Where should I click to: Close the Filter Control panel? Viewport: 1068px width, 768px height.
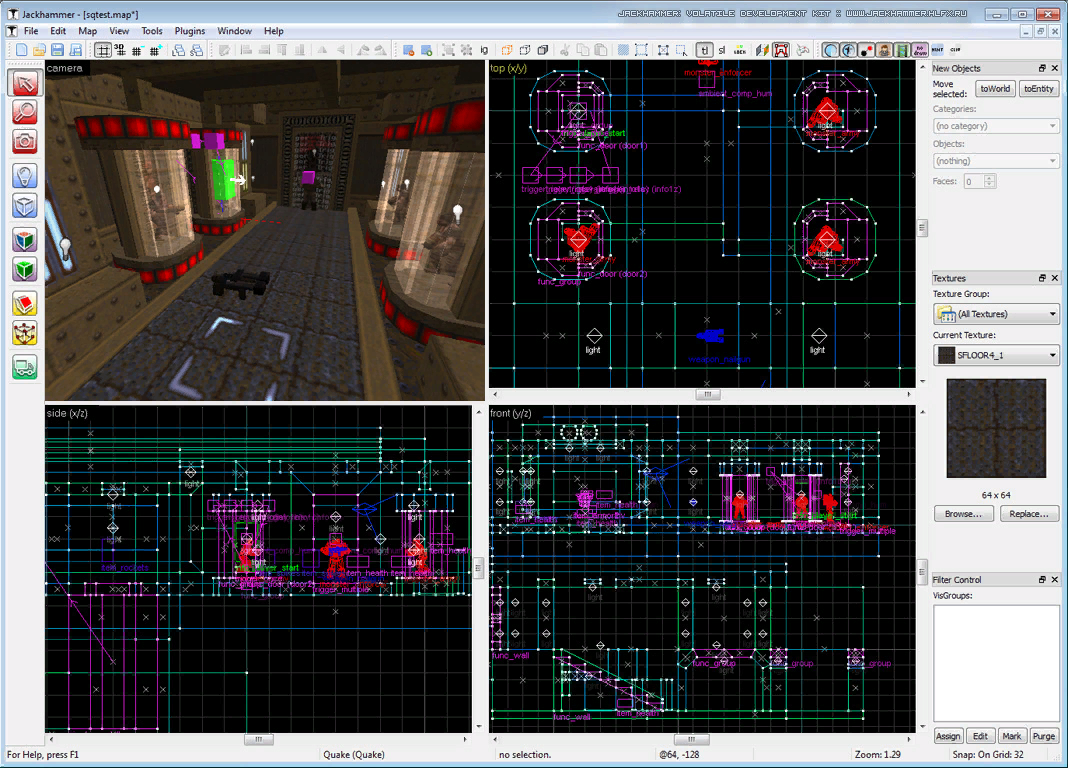(x=1055, y=579)
